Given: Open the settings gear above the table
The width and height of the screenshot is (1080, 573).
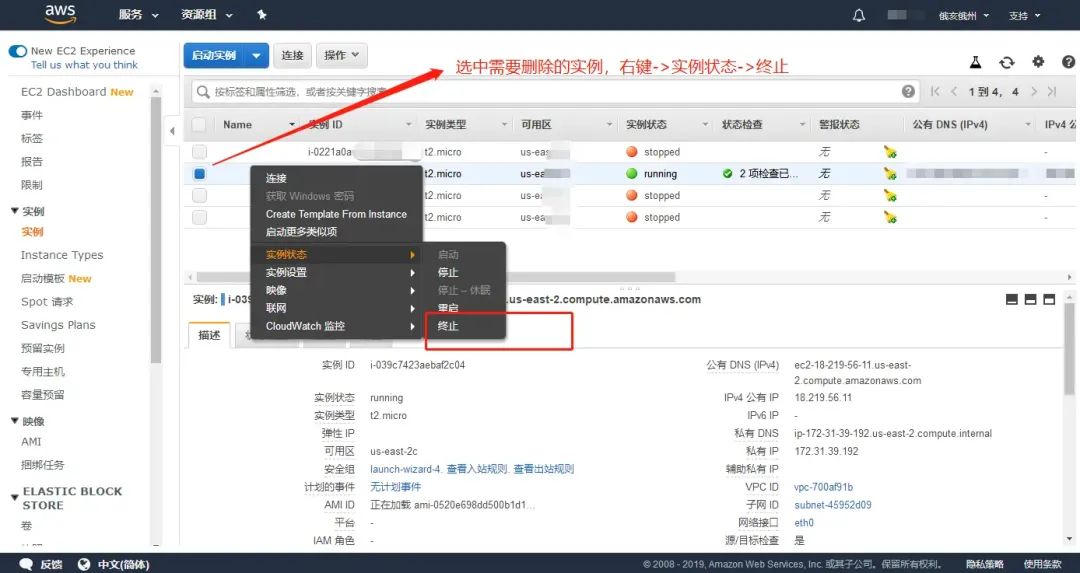Looking at the screenshot, I should (x=1038, y=61).
